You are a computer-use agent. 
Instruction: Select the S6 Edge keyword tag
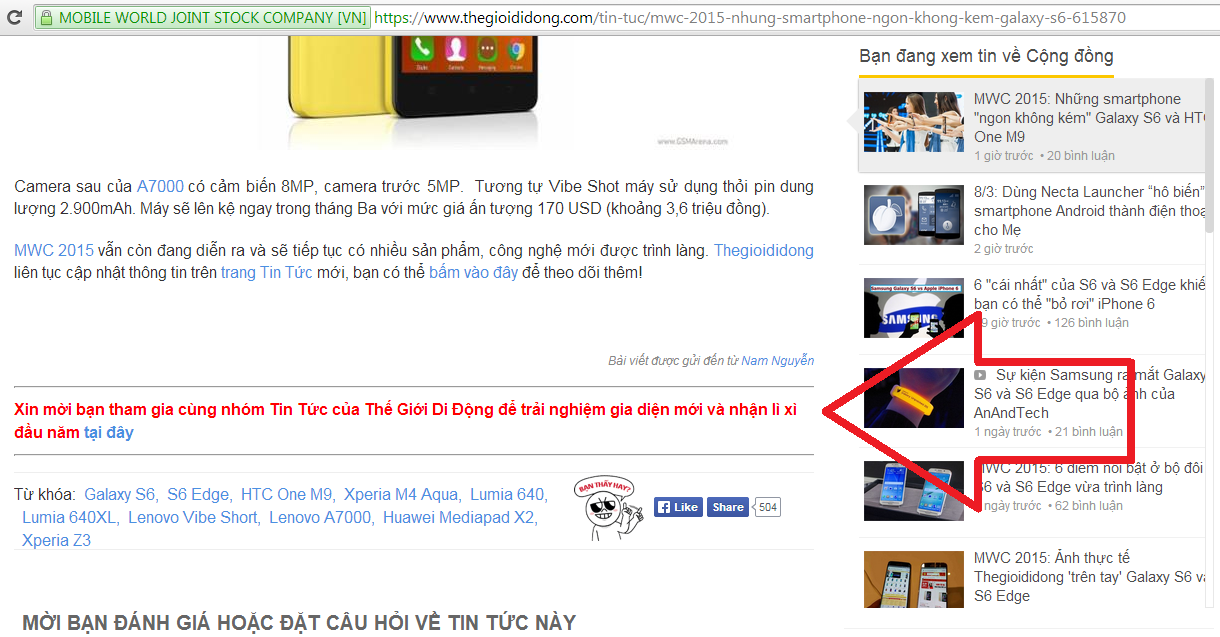[198, 494]
